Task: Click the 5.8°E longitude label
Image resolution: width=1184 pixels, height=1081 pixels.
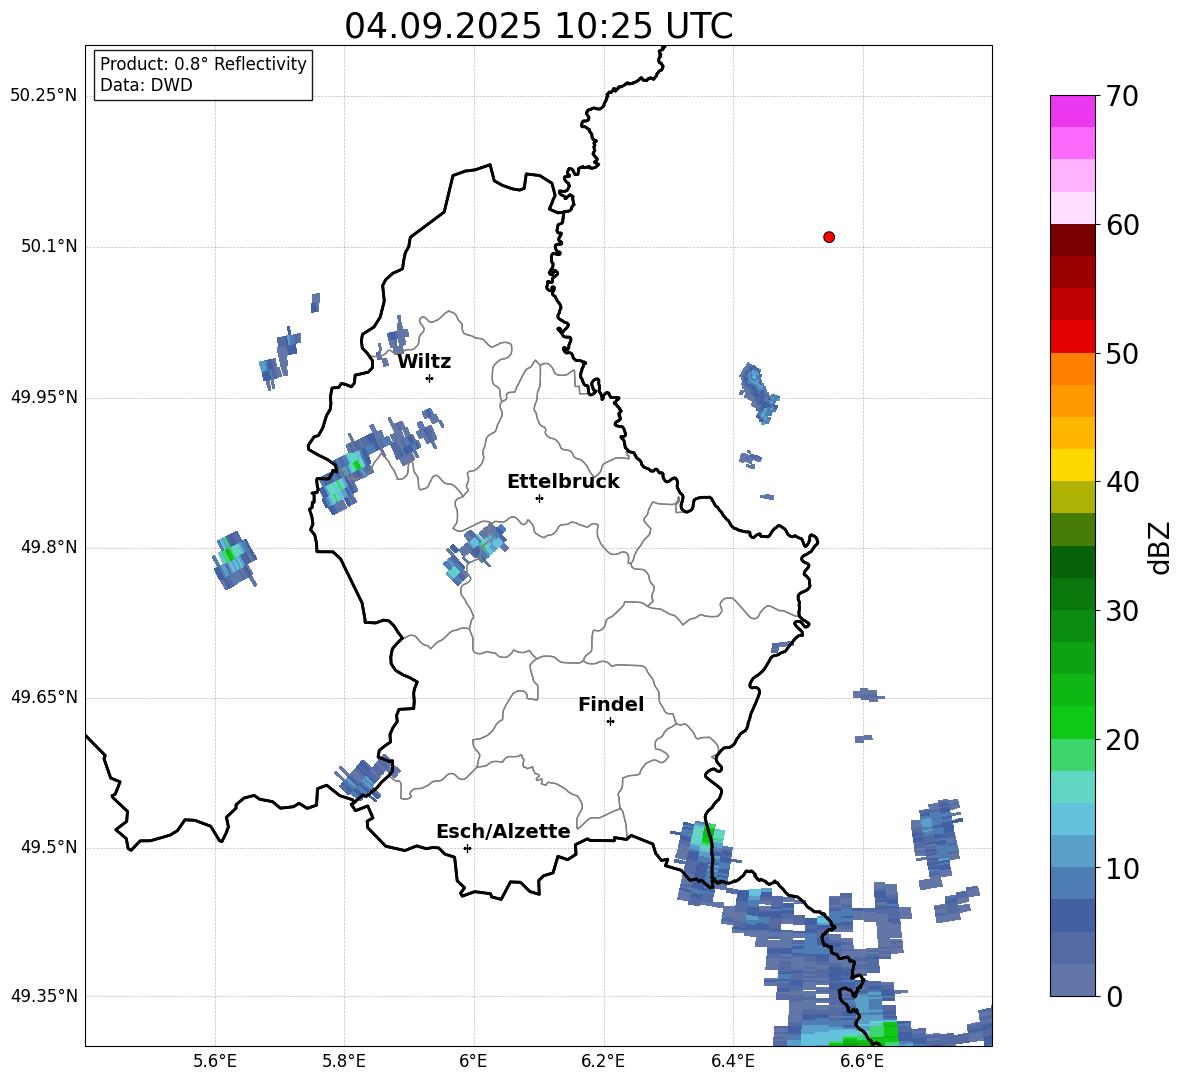Action: pos(344,1061)
